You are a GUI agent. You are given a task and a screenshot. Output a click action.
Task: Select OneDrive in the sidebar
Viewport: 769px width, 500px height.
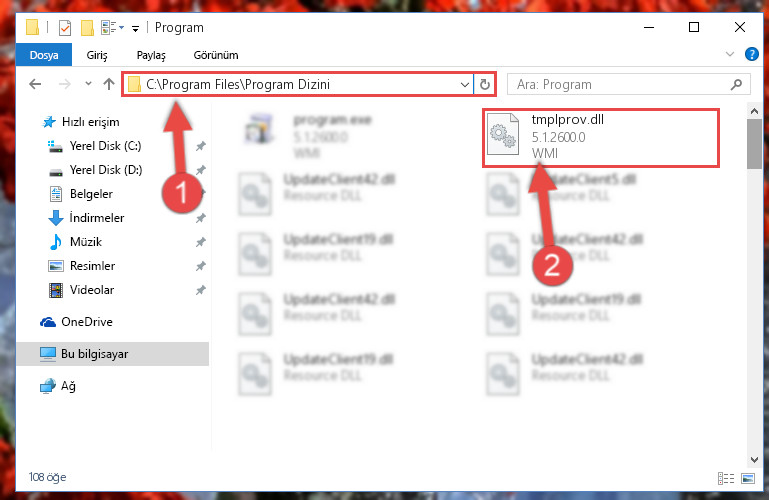pyautogui.click(x=87, y=322)
